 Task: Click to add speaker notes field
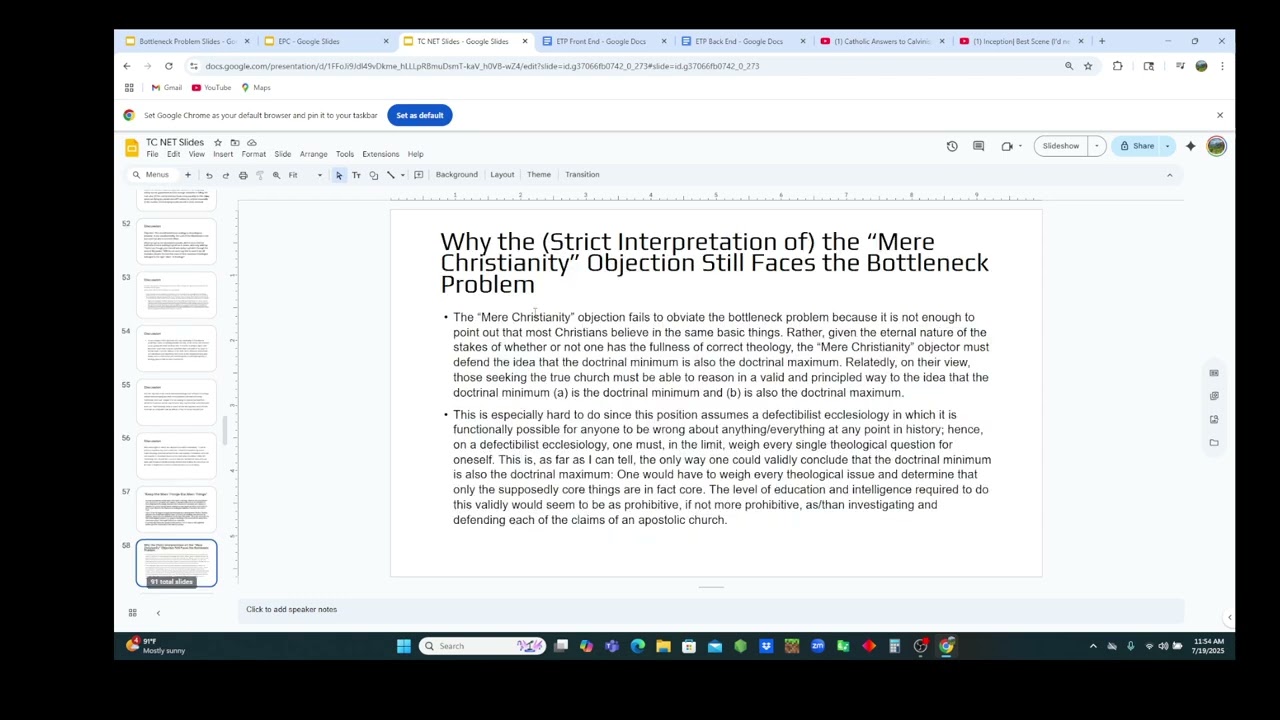click(710, 609)
